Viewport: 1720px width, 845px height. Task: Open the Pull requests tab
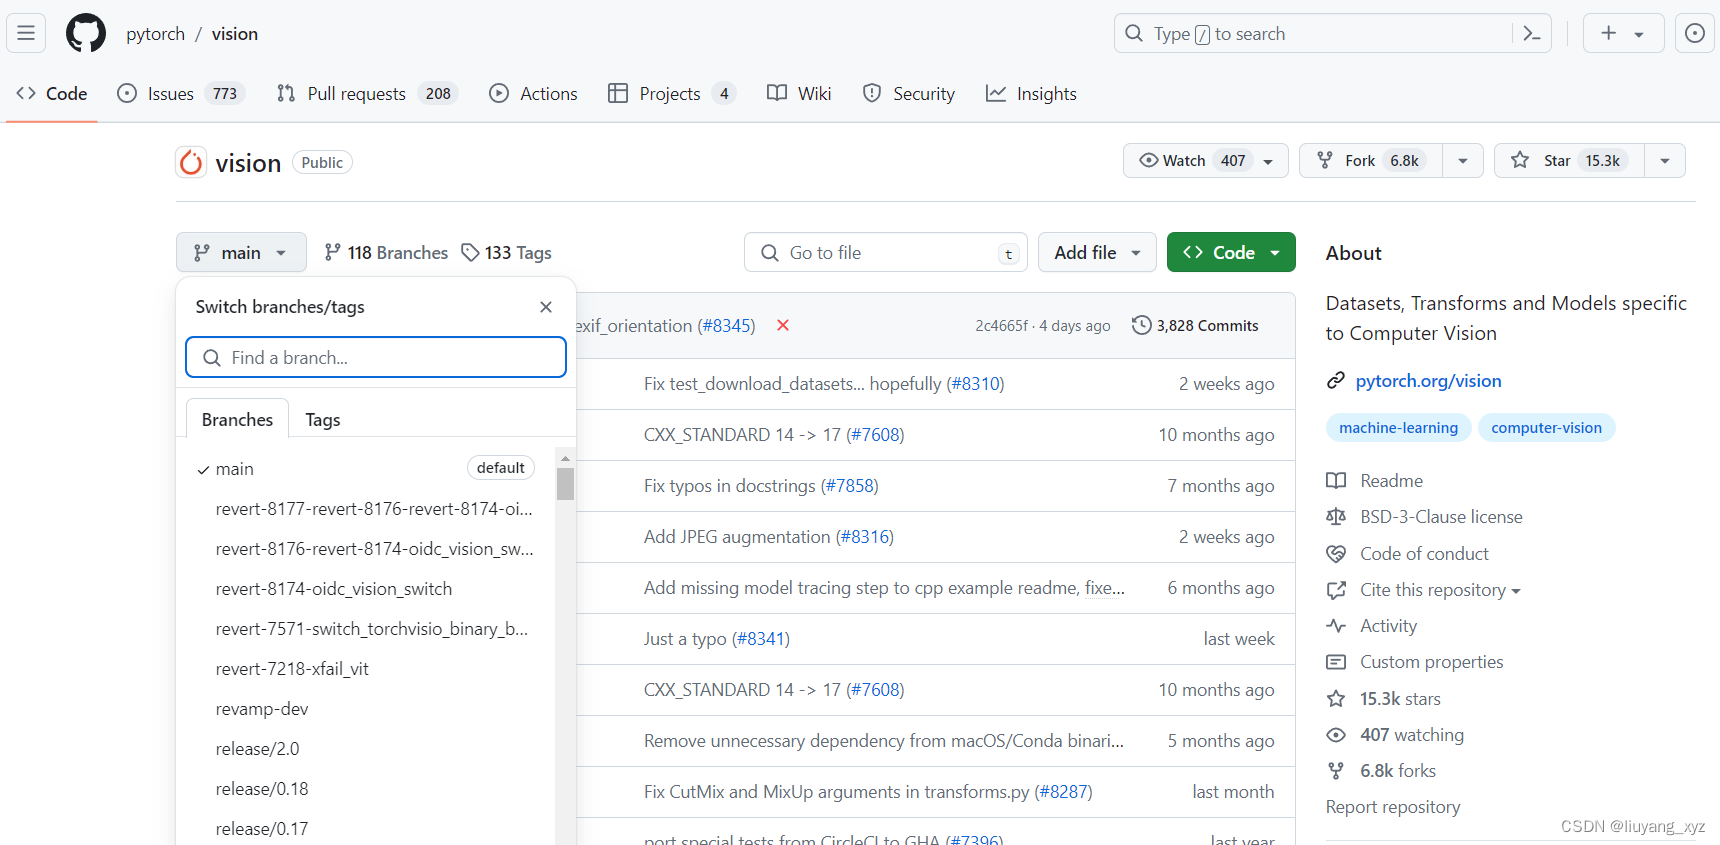point(367,93)
